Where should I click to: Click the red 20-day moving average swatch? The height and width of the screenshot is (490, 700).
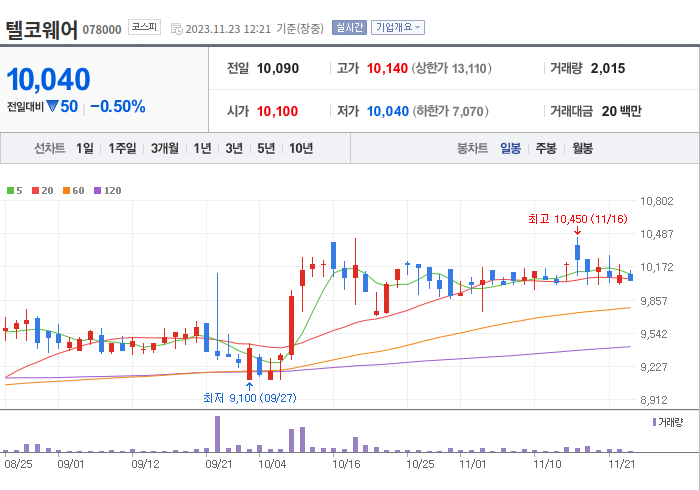pos(35,191)
